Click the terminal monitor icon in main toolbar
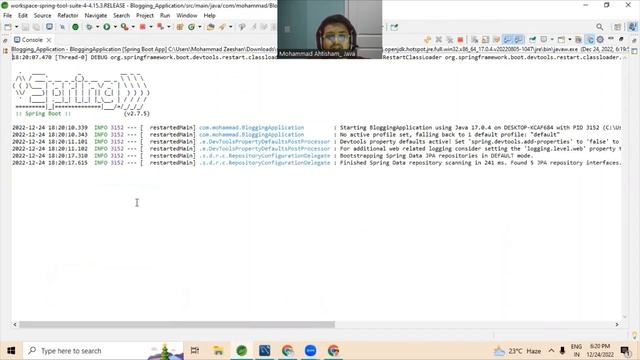The width and height of the screenshot is (640, 360). point(49,27)
